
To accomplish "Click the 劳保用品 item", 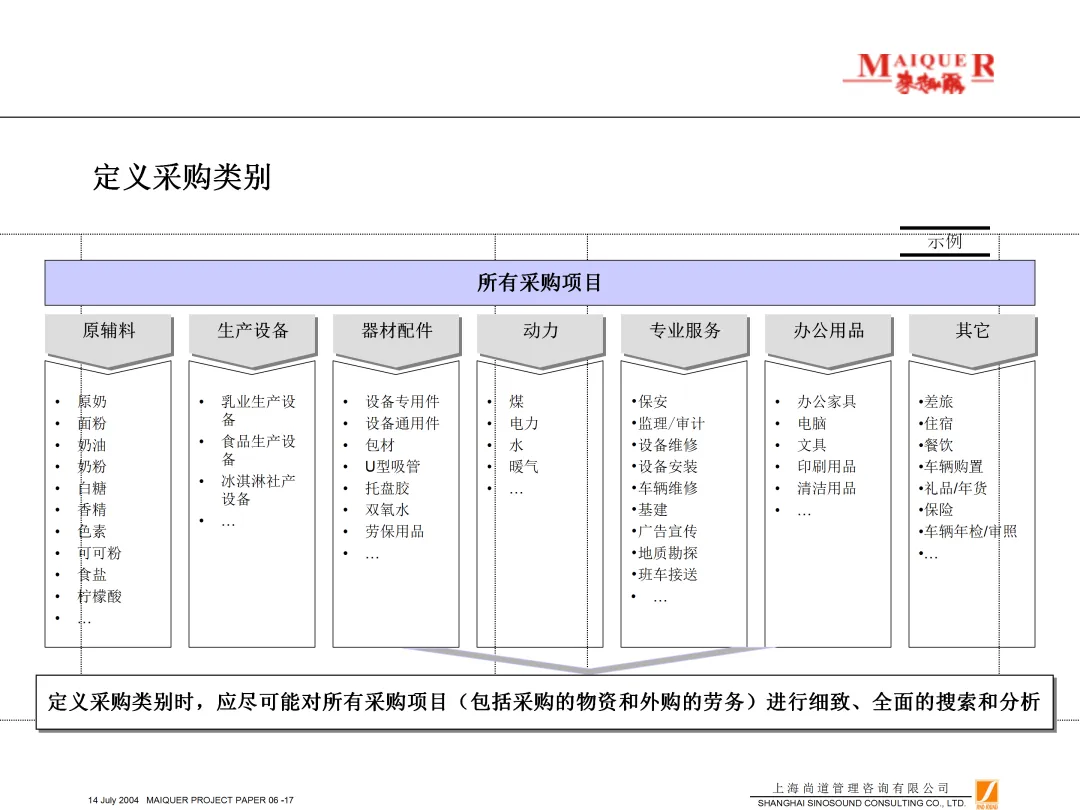I will 395,531.
